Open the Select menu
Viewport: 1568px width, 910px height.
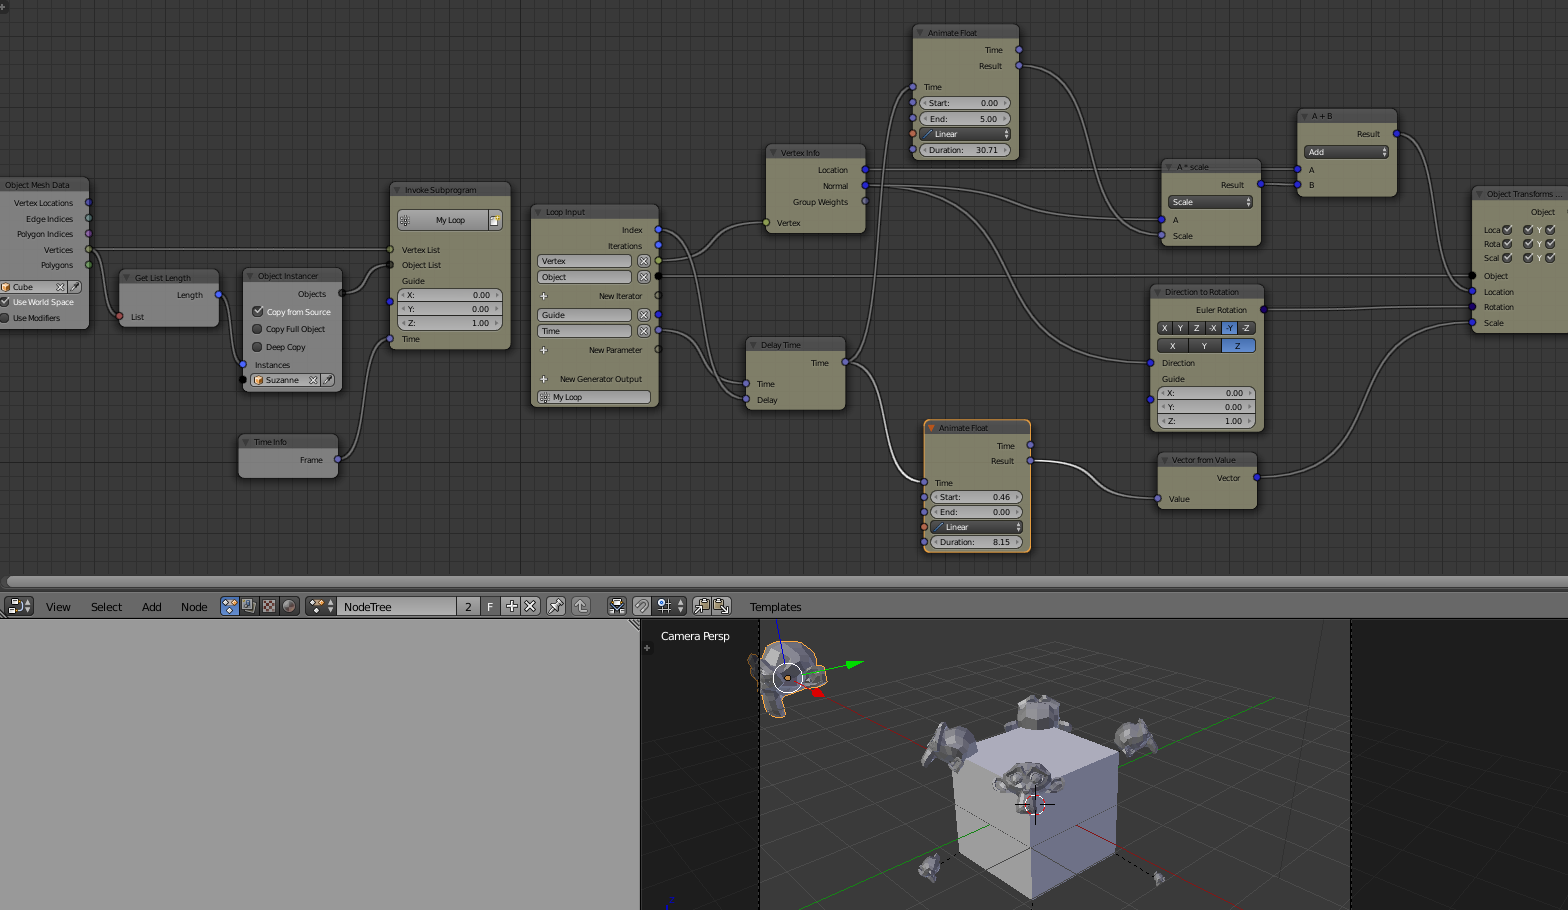106,607
